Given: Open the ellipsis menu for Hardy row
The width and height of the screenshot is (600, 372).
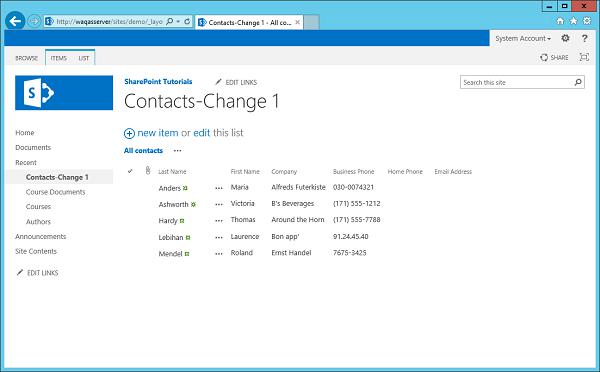Looking at the screenshot, I should [x=219, y=220].
